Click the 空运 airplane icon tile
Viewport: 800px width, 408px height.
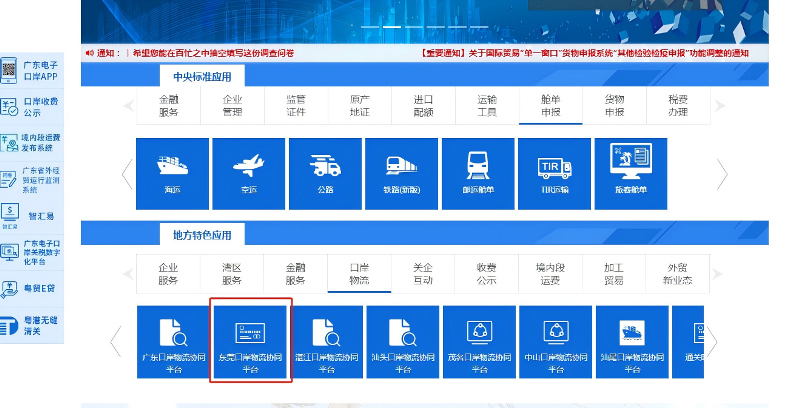point(248,173)
